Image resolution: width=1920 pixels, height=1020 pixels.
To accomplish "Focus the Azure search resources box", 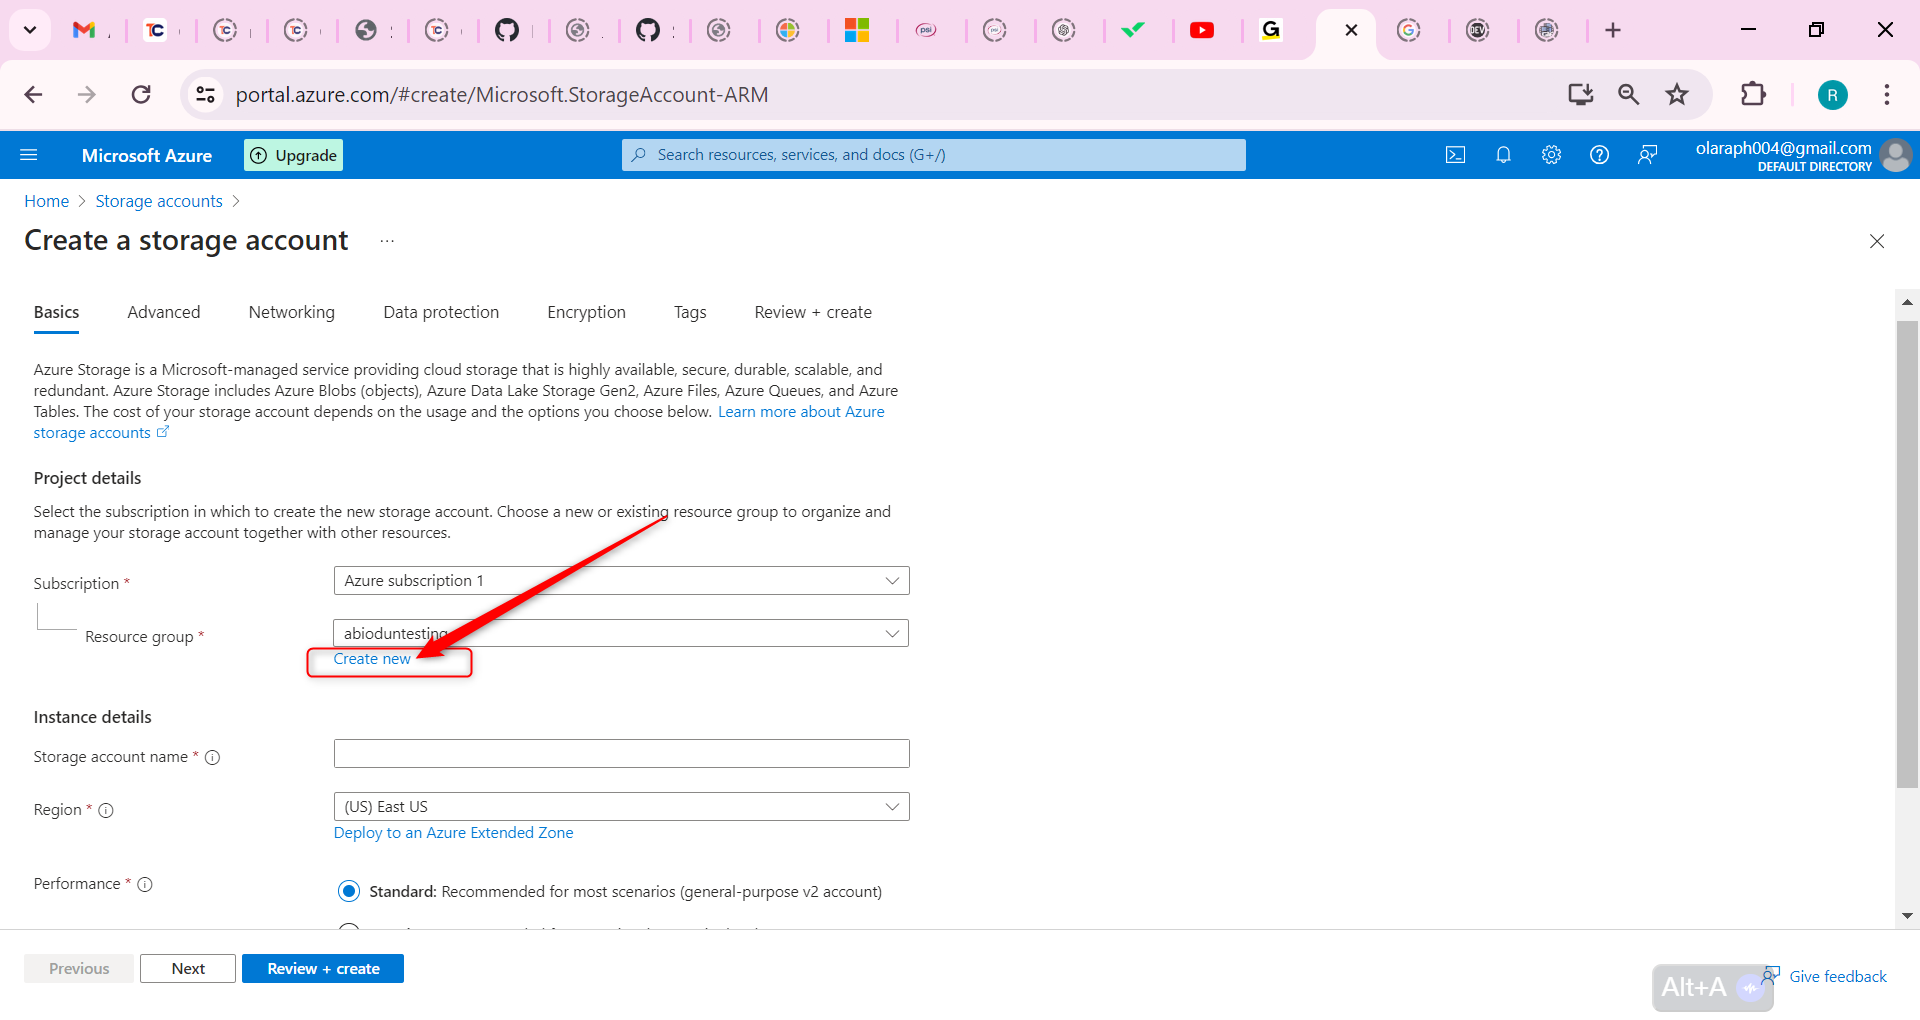I will (934, 155).
